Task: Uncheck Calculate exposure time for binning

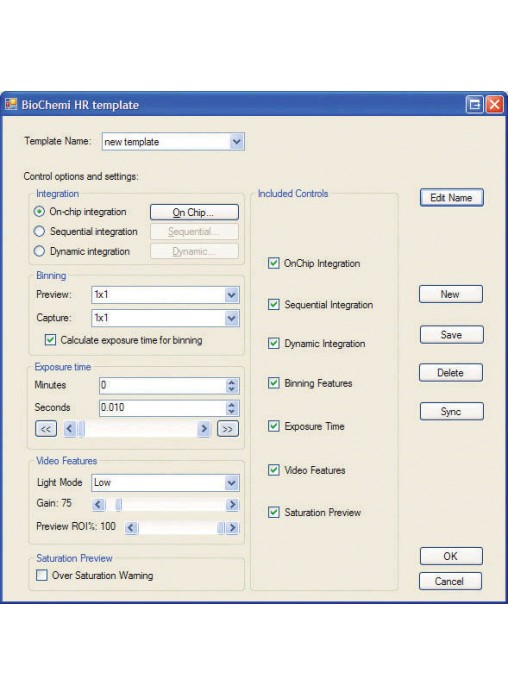Action: click(51, 340)
